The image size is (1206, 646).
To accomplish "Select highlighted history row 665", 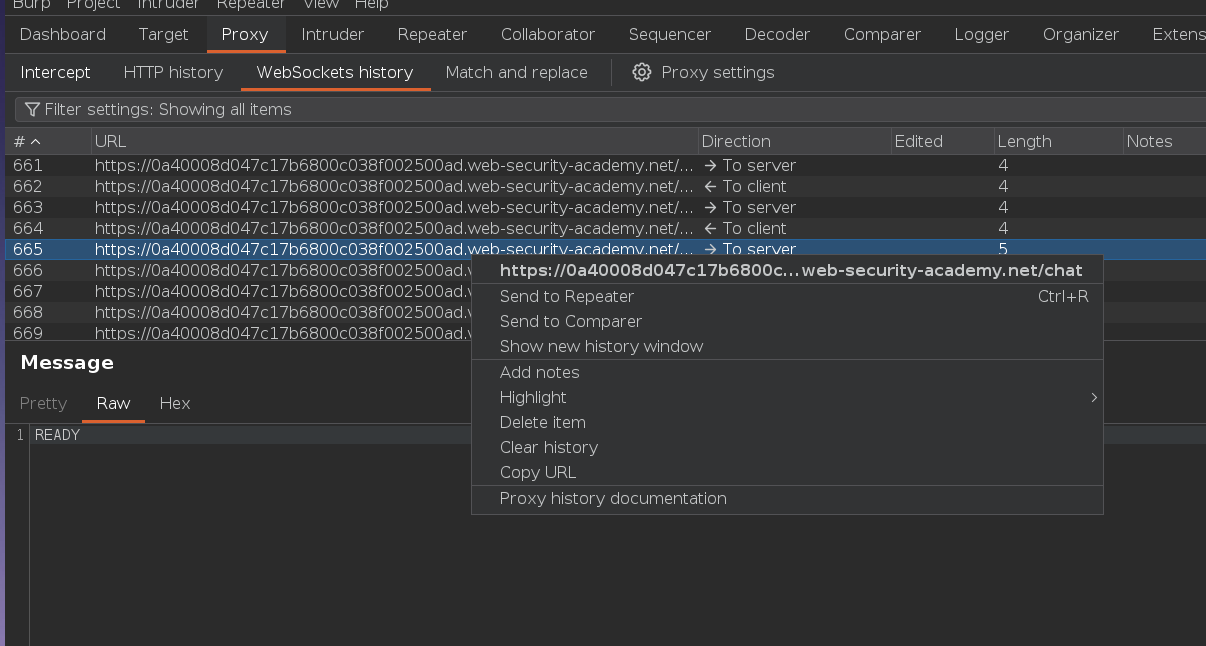I will (x=605, y=249).
